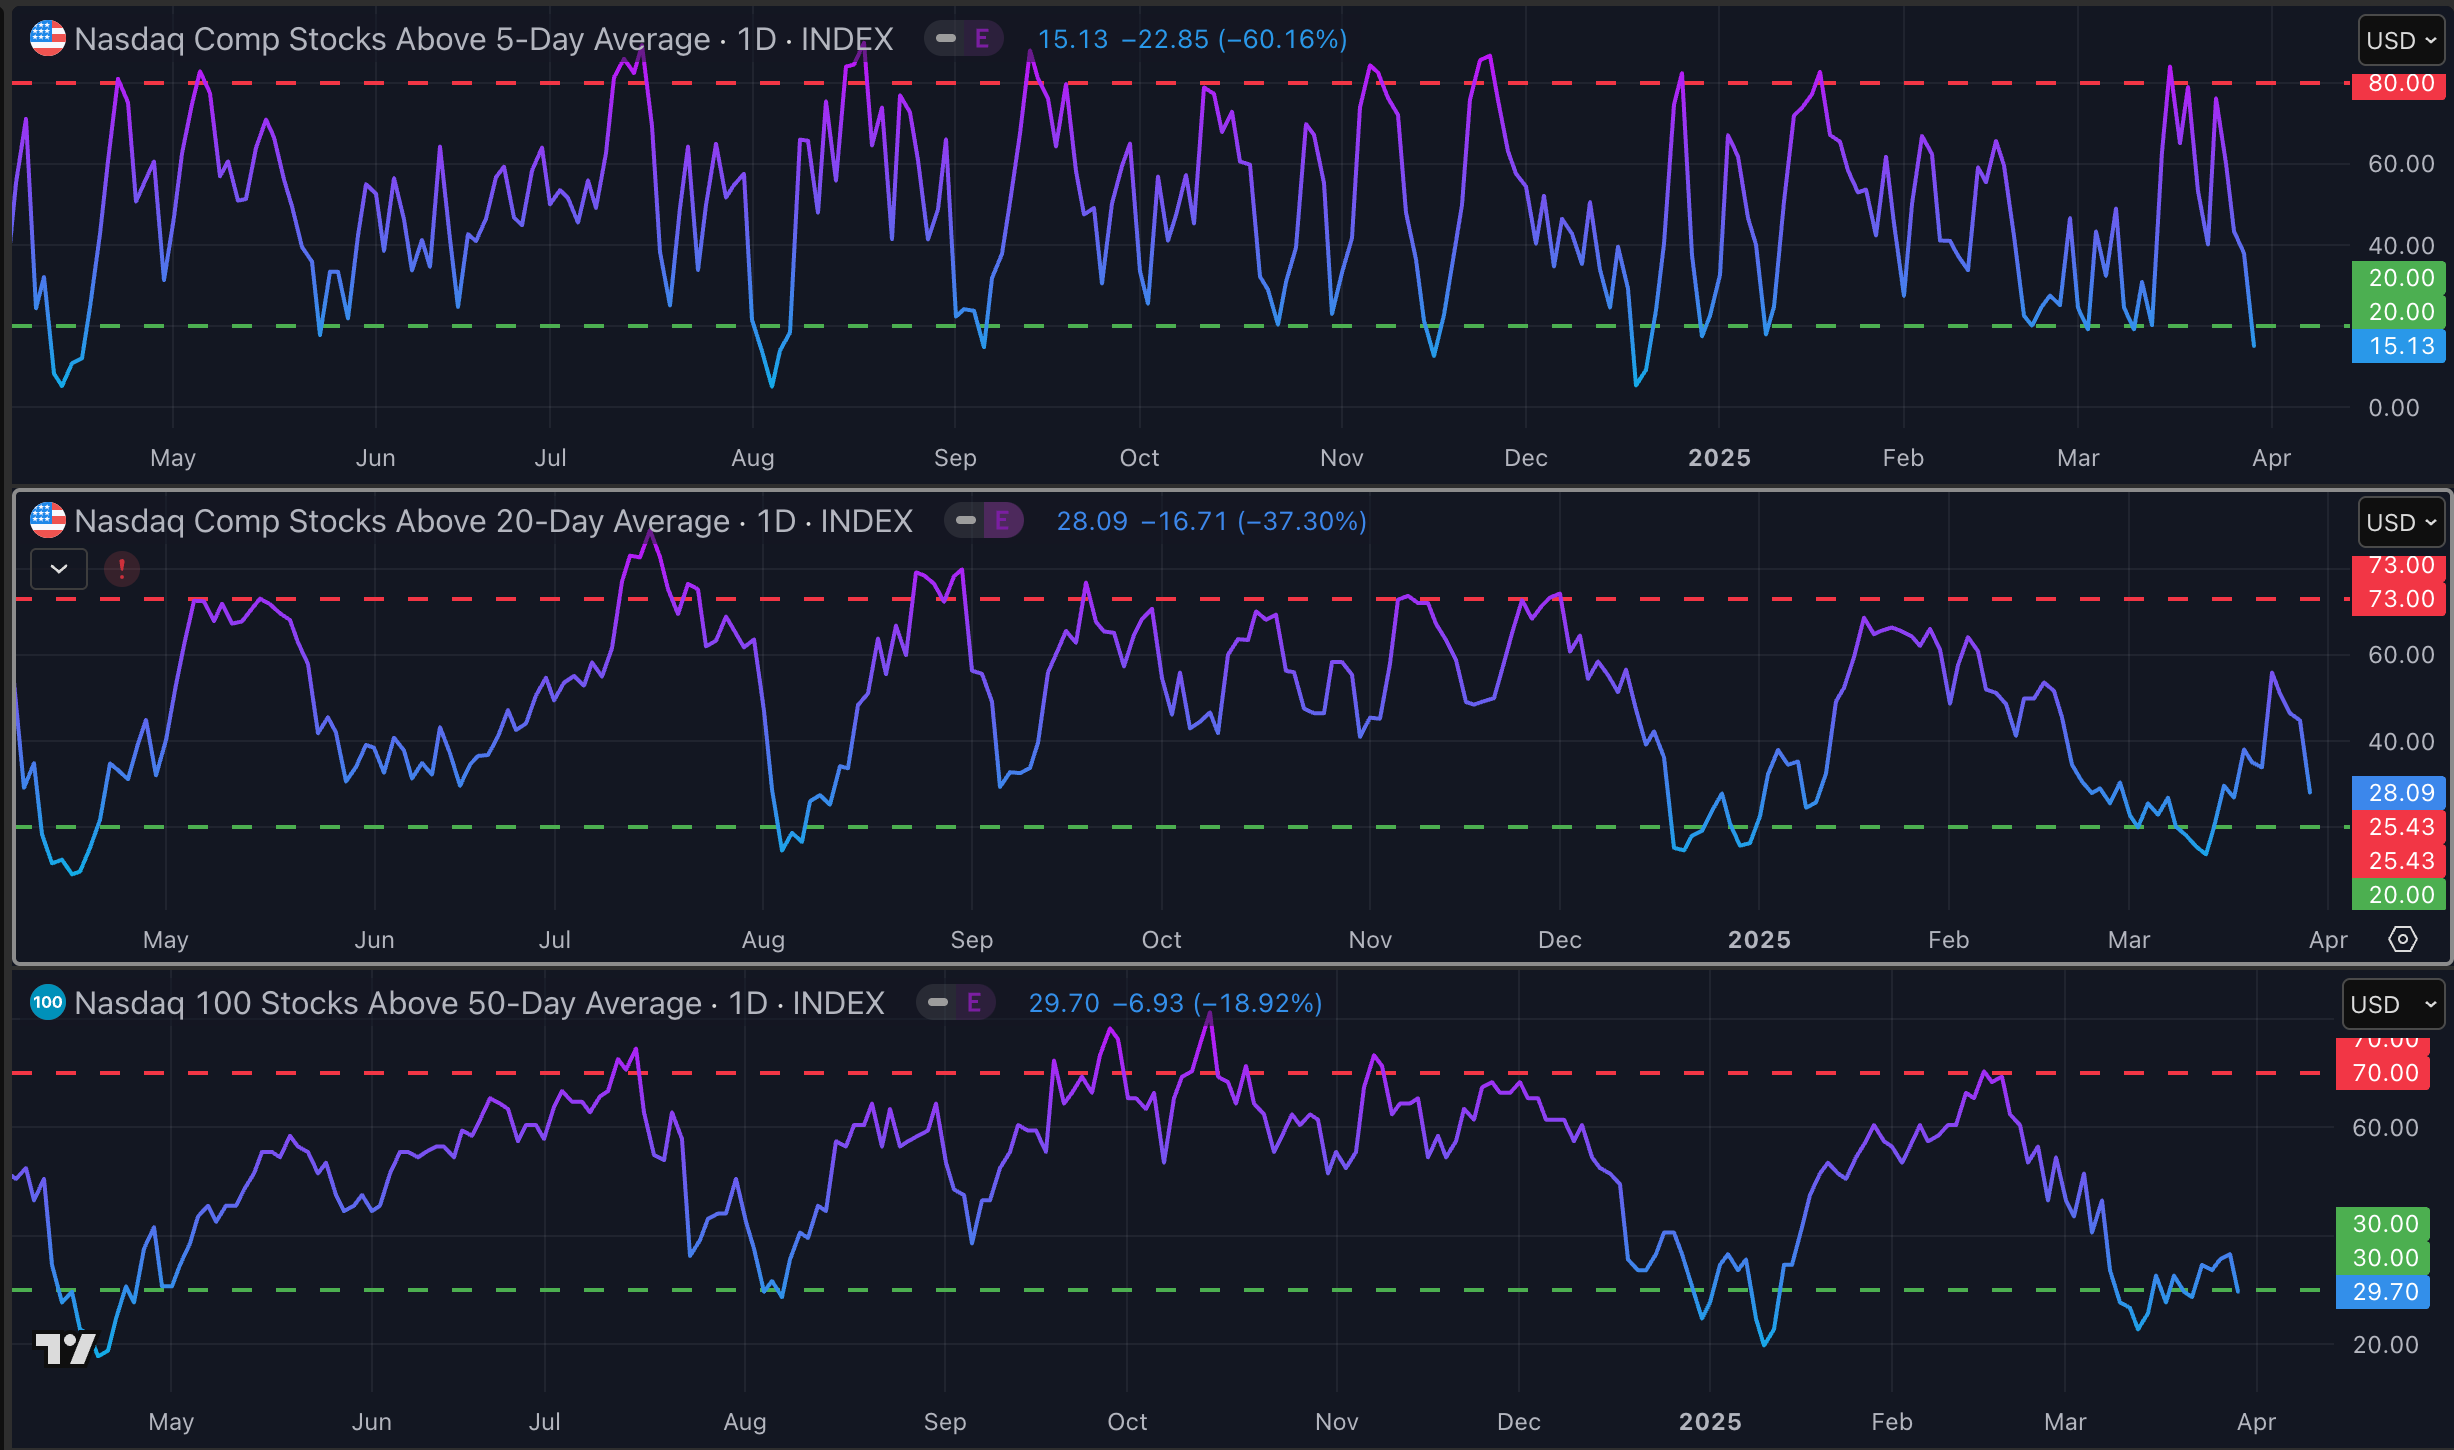Click the blue 15.13 price label on the axis

2400,346
